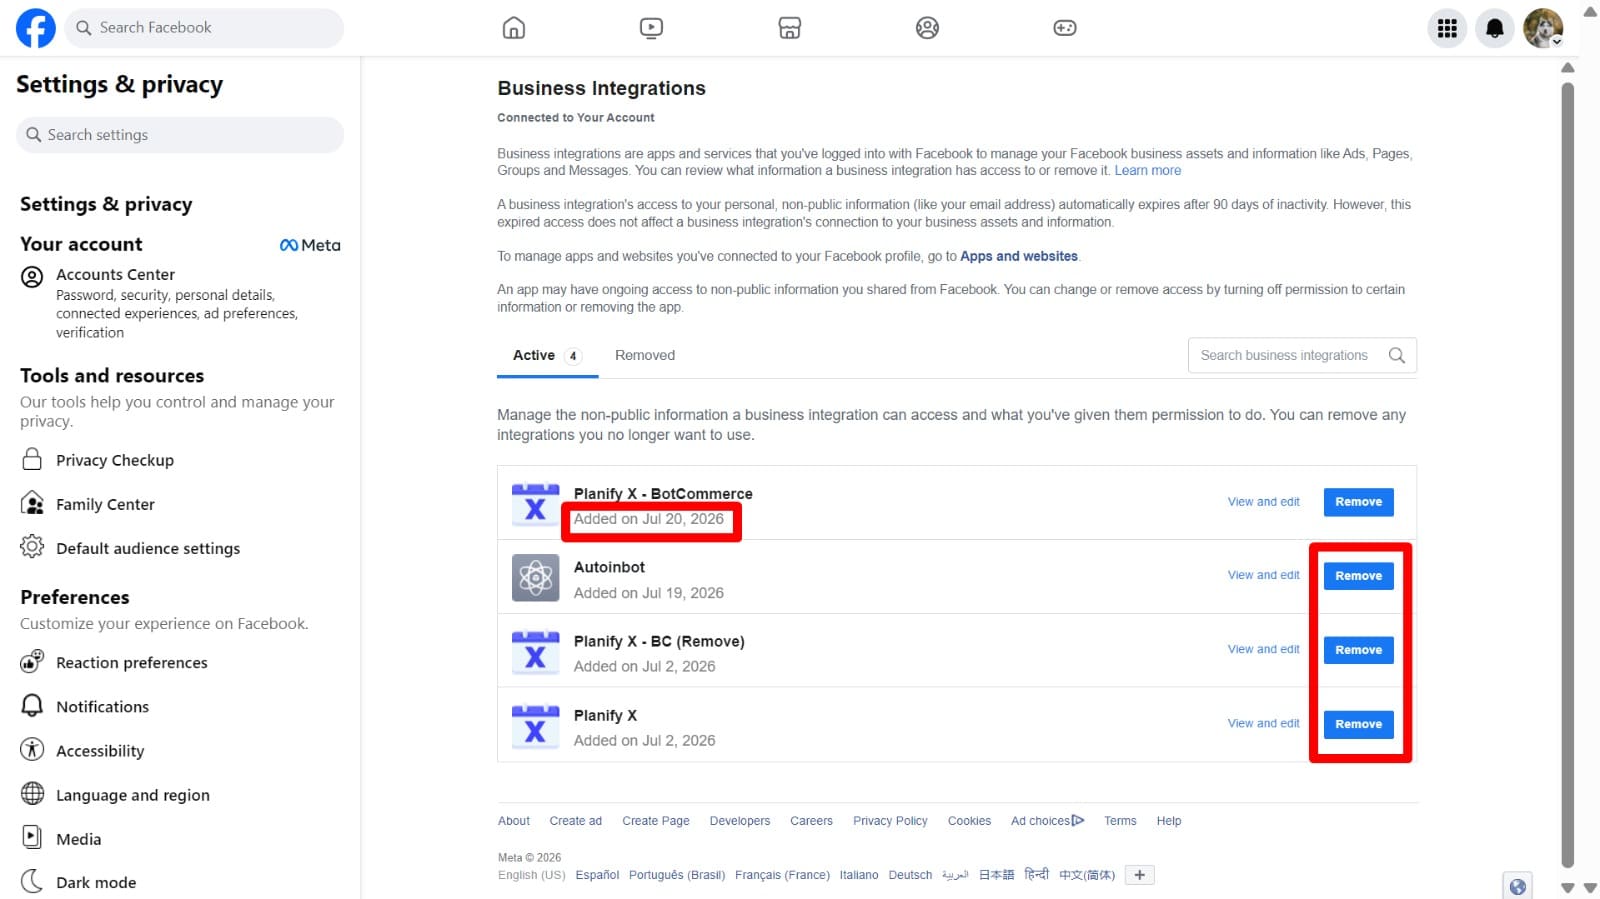Click the AdChoices triangle icon in footer
The image size is (1600, 899).
pyautogui.click(x=1078, y=821)
